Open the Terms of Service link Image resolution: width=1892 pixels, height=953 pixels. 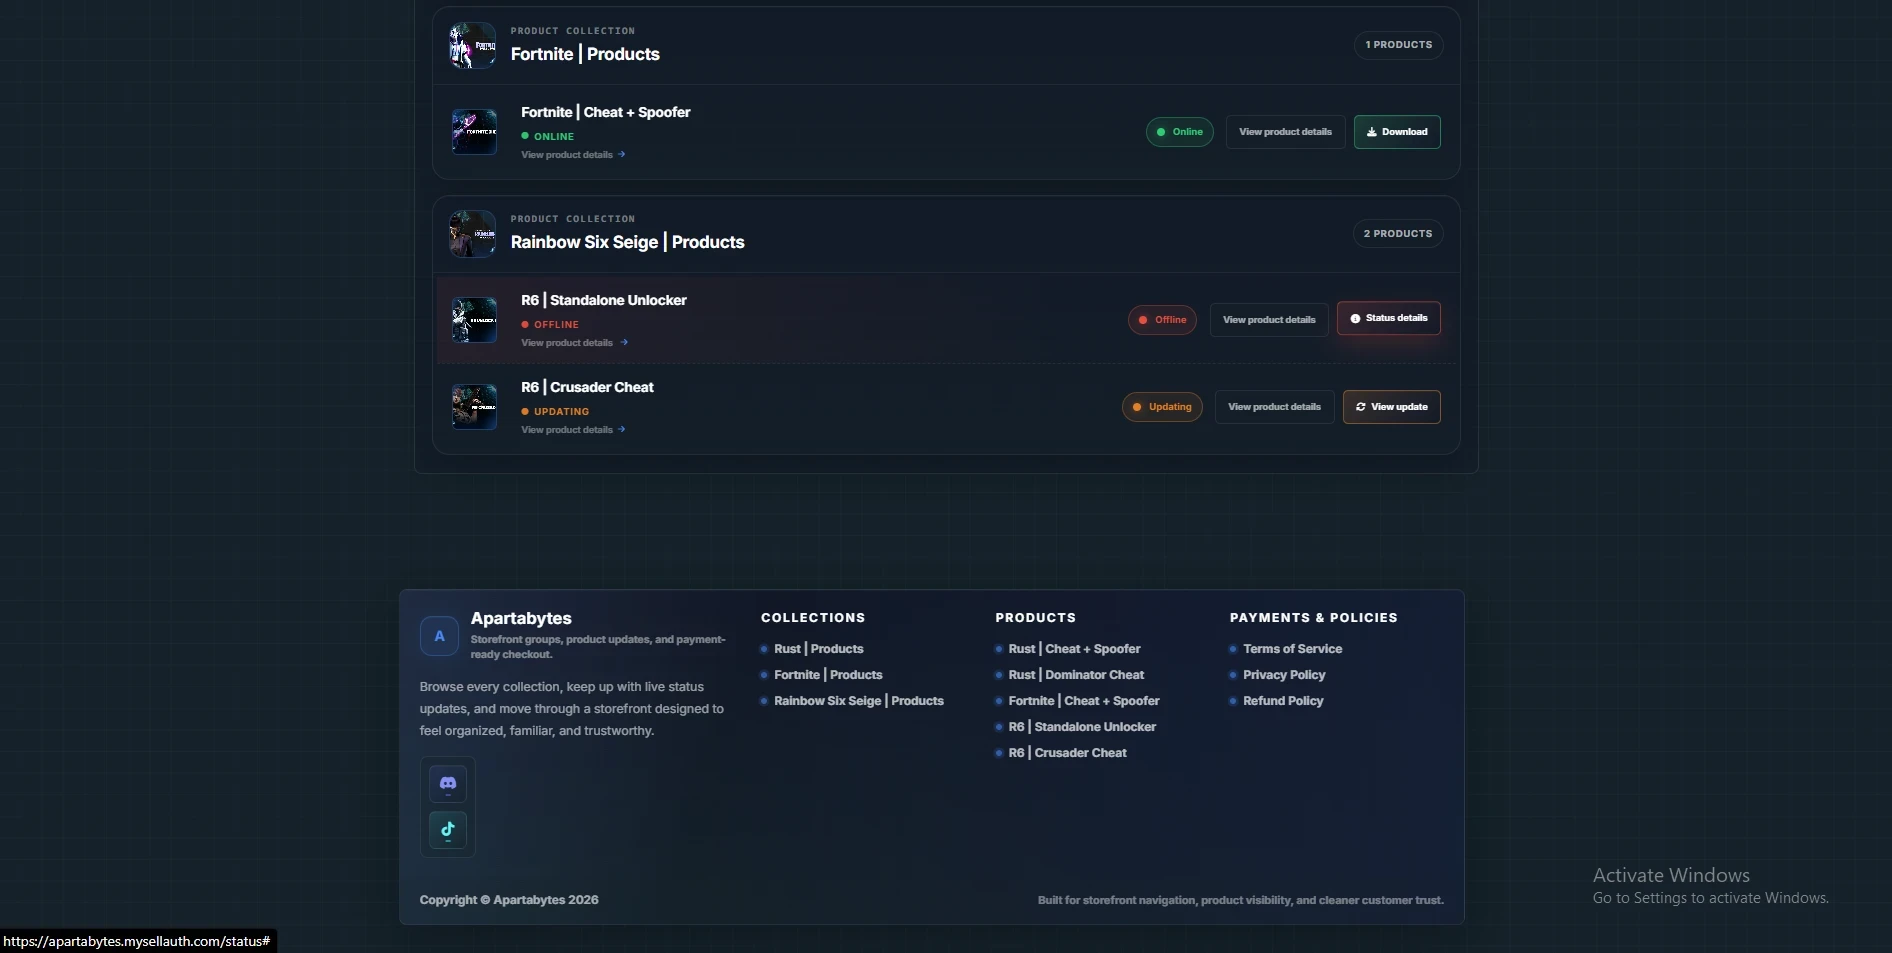[x=1292, y=649]
